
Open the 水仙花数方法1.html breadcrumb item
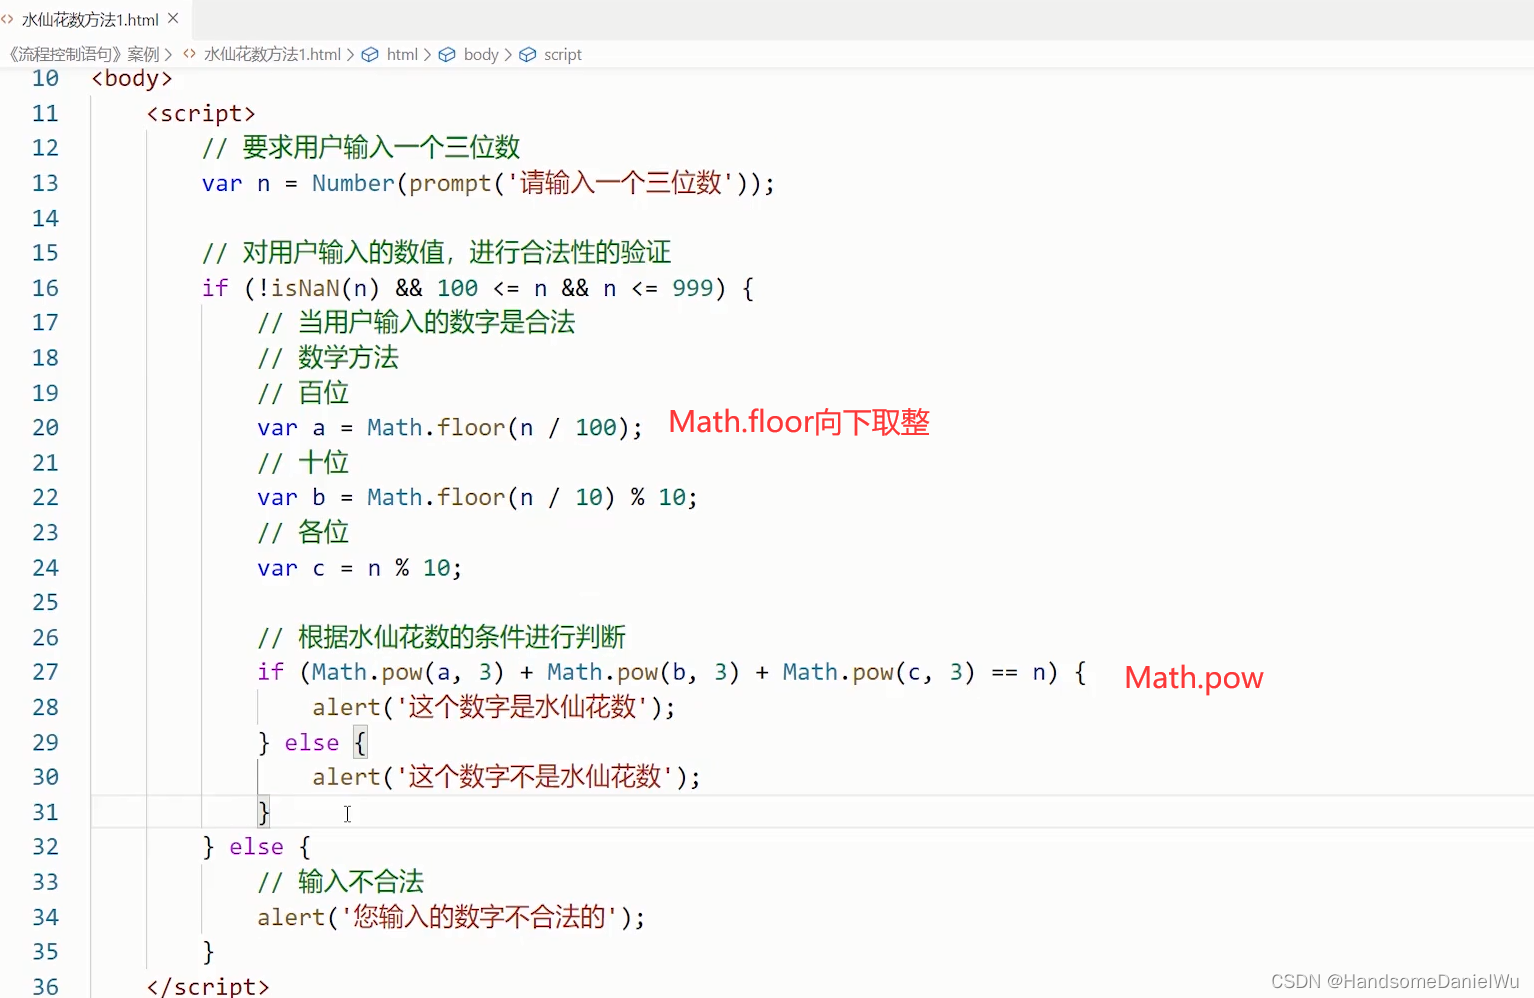point(272,54)
